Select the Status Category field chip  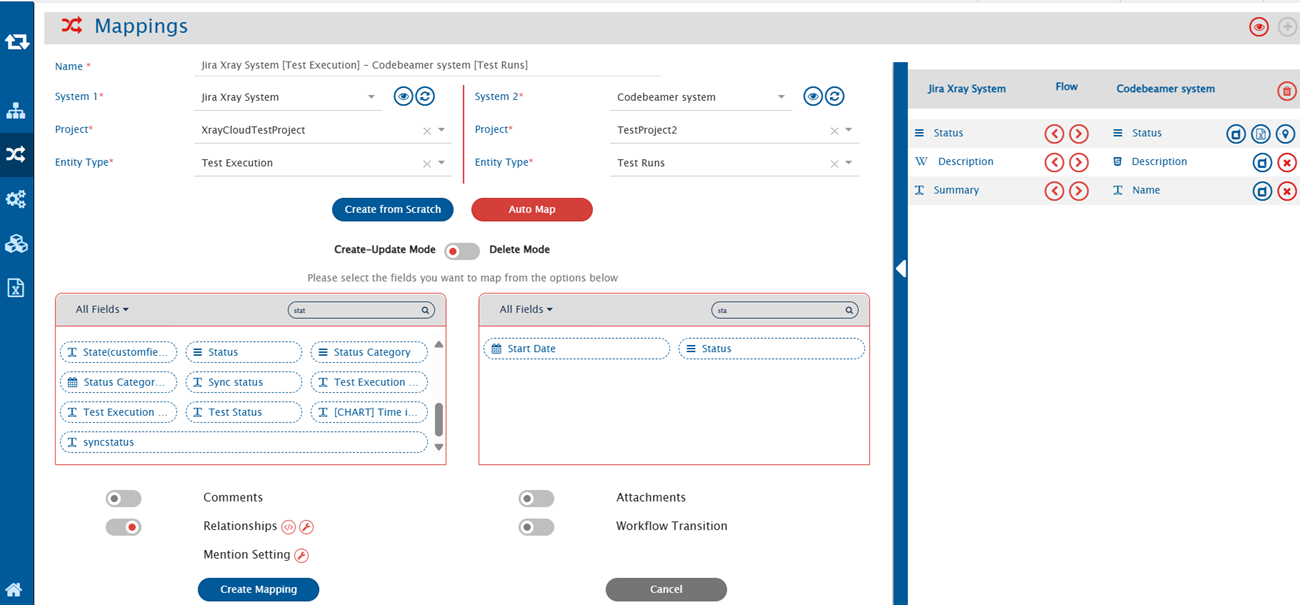(x=369, y=352)
